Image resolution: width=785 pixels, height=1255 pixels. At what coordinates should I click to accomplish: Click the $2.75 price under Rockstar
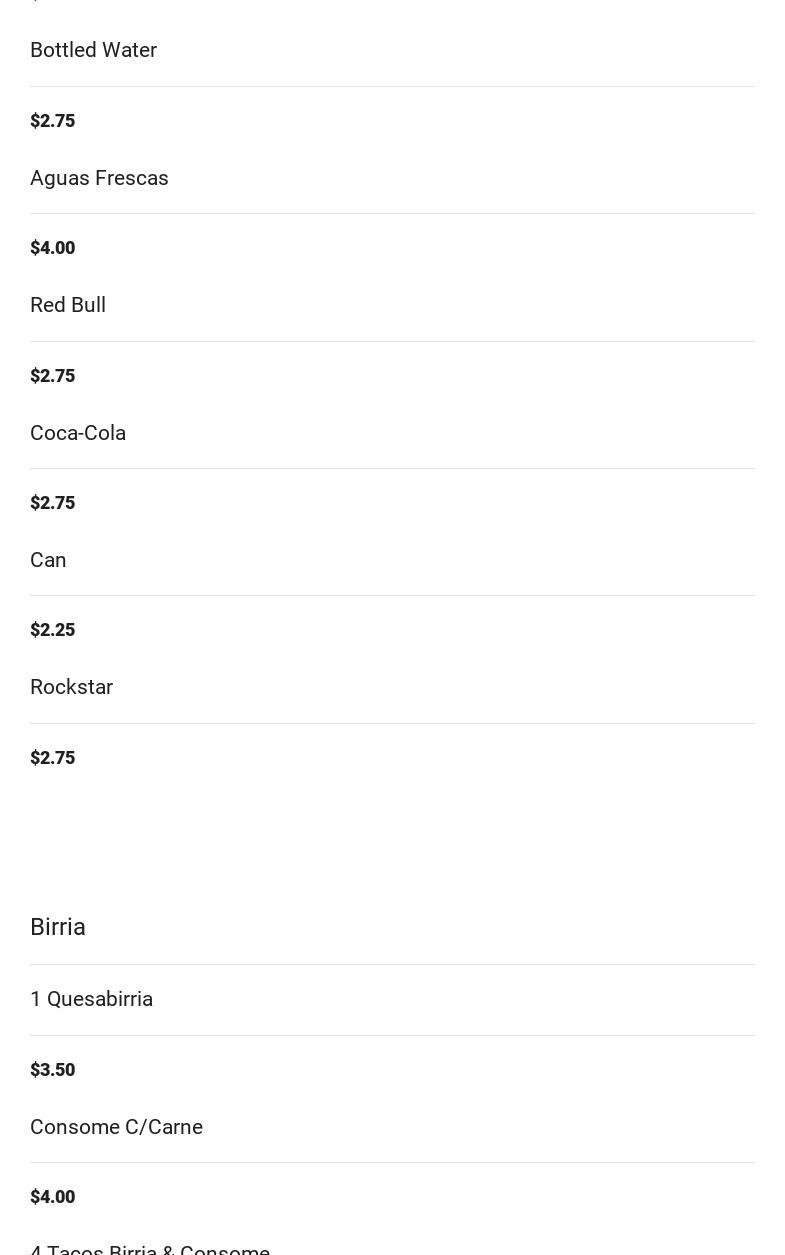pos(53,758)
